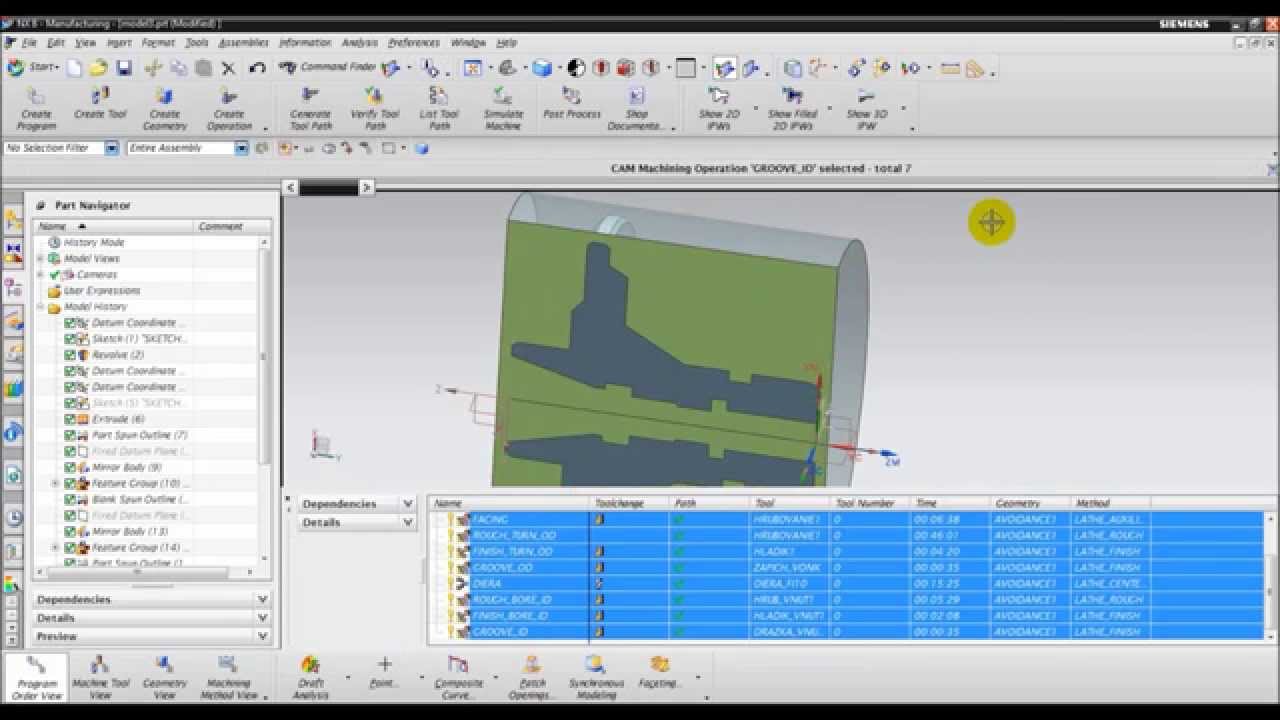Expand Feature Group (10) node

pos(55,483)
